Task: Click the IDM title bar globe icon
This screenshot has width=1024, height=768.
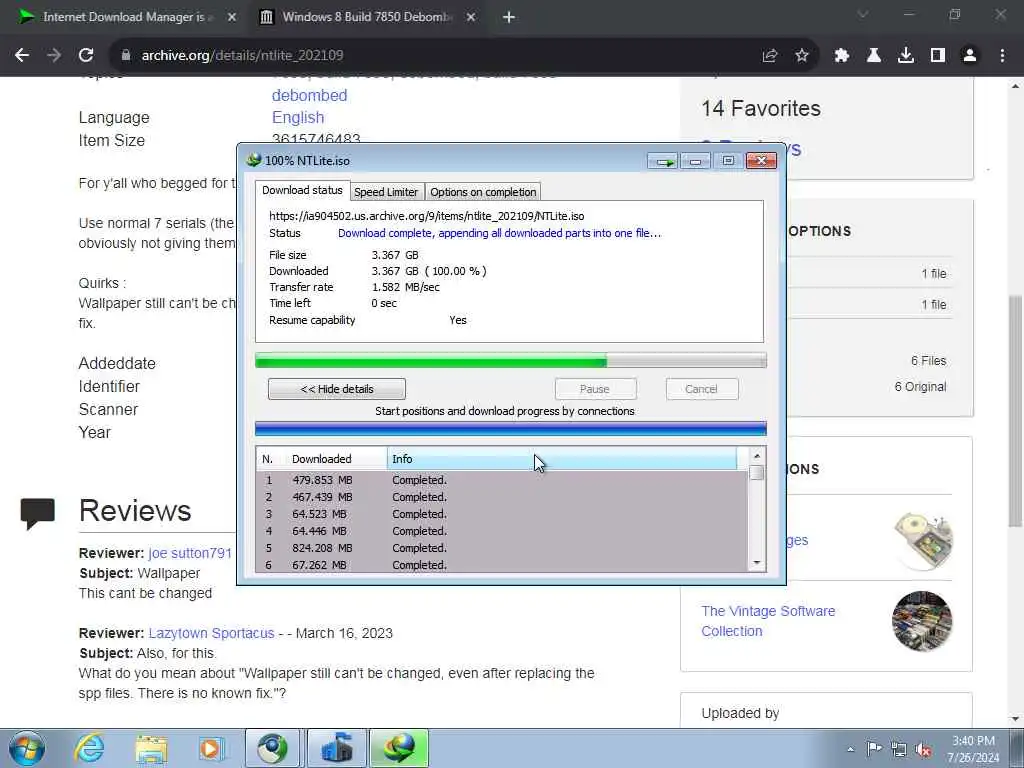Action: point(253,160)
